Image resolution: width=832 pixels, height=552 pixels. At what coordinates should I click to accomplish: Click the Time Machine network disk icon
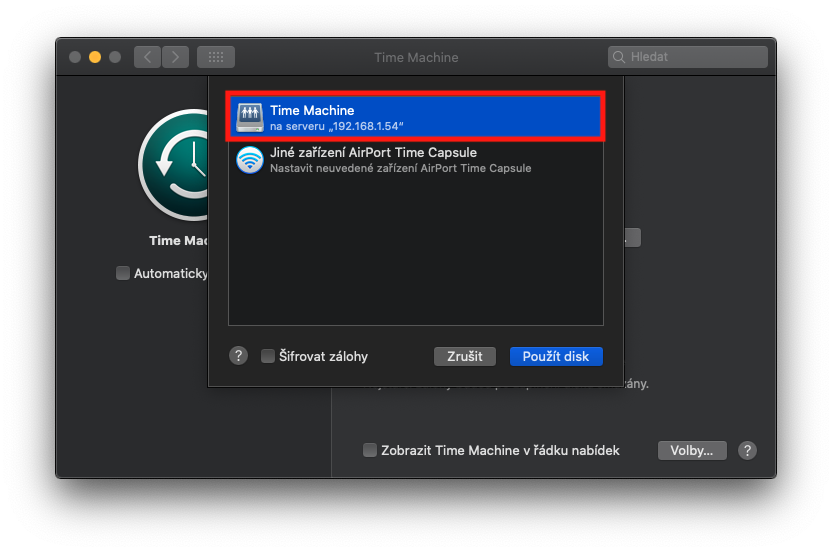250,118
